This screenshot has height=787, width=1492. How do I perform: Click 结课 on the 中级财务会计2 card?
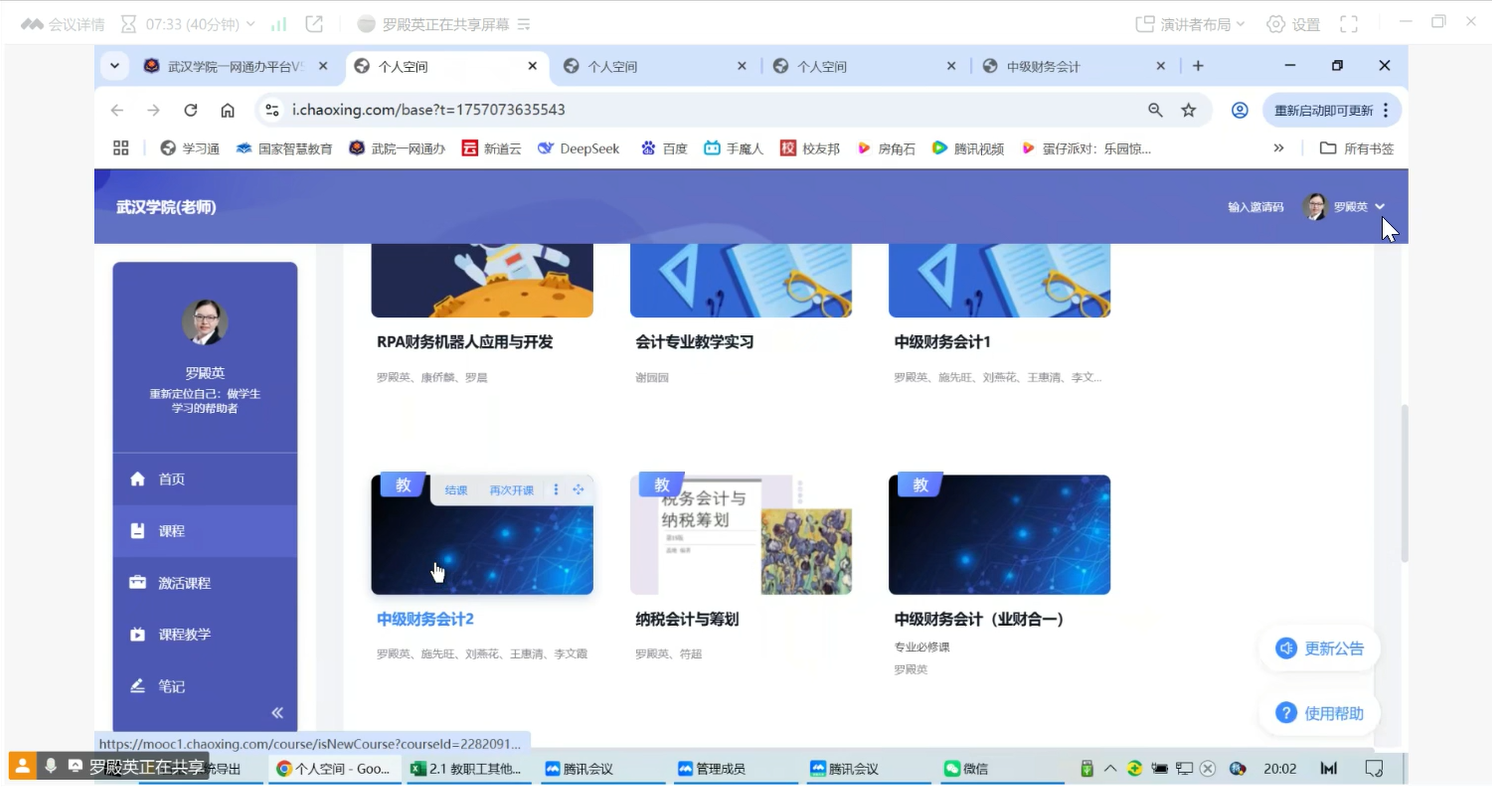[x=456, y=490]
